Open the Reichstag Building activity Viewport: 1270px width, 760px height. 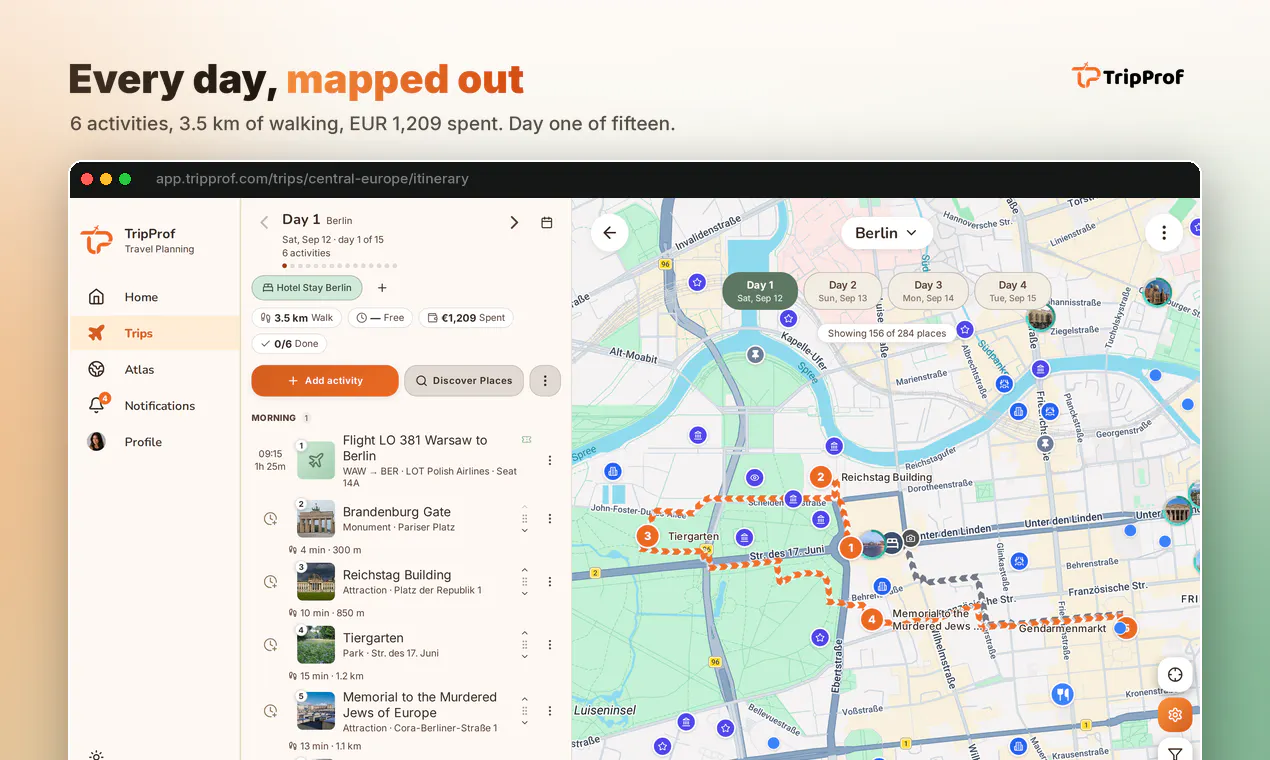tap(396, 575)
